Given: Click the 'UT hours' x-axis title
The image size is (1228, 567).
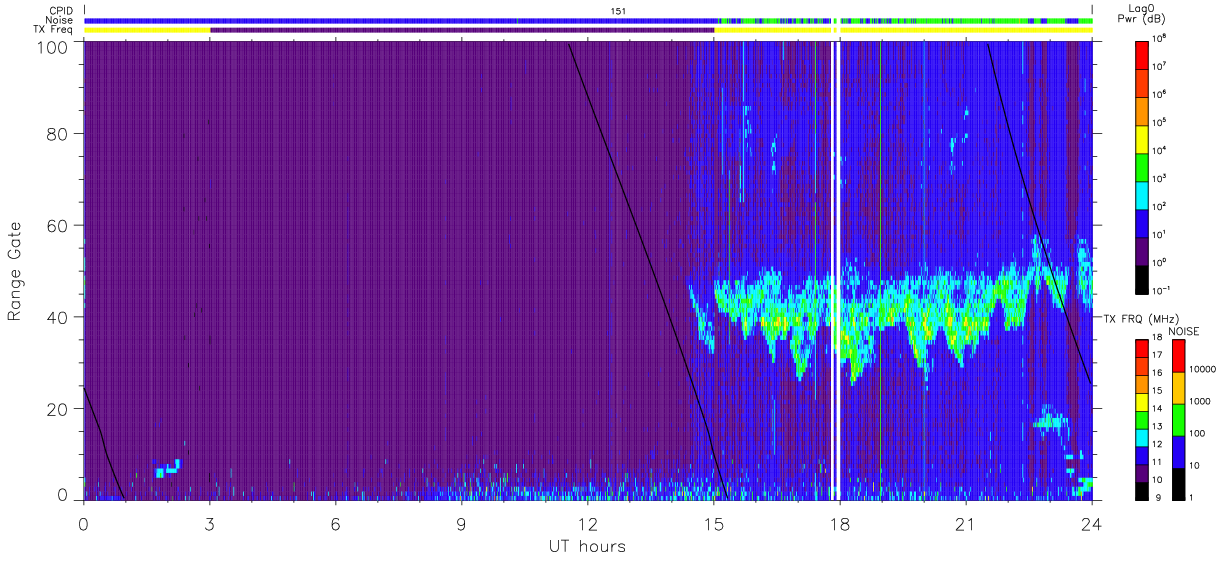Looking at the screenshot, I should pos(587,547).
